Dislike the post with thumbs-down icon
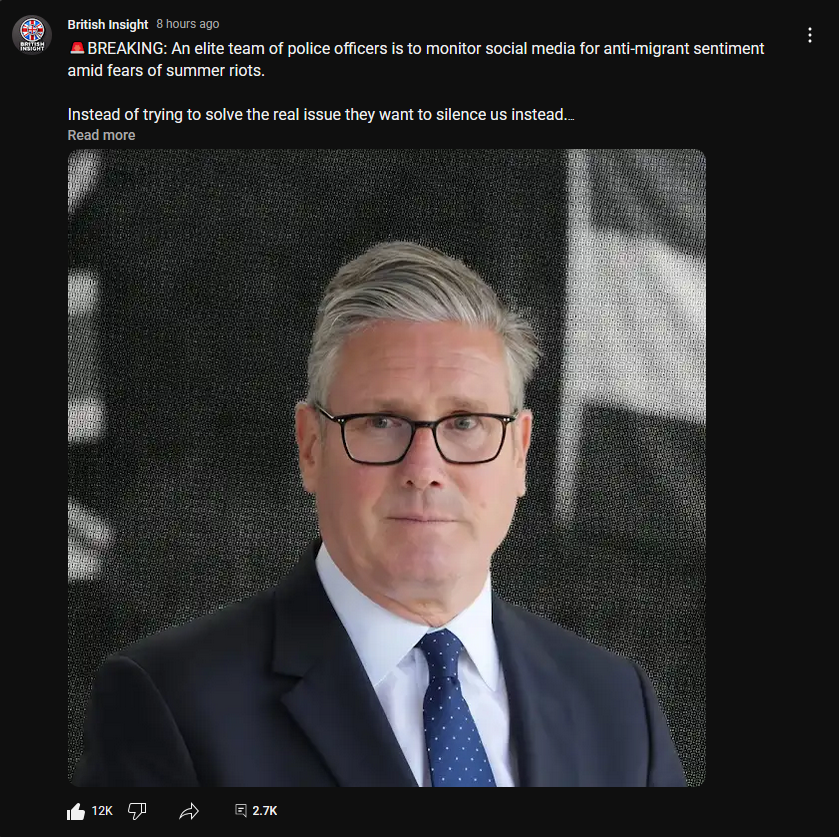 (137, 811)
